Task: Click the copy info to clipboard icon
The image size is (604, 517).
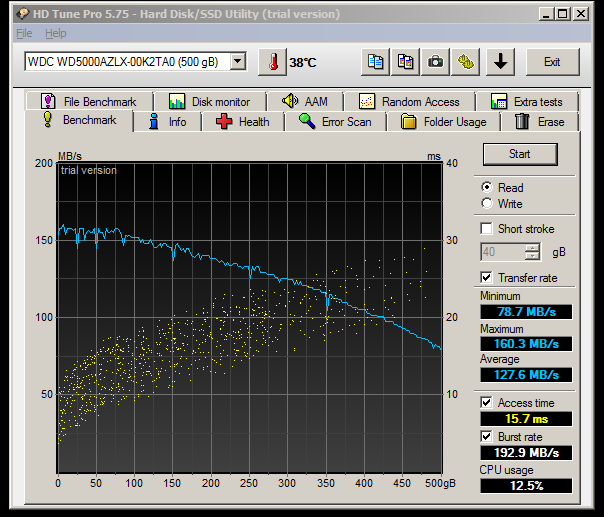Action: [x=375, y=62]
